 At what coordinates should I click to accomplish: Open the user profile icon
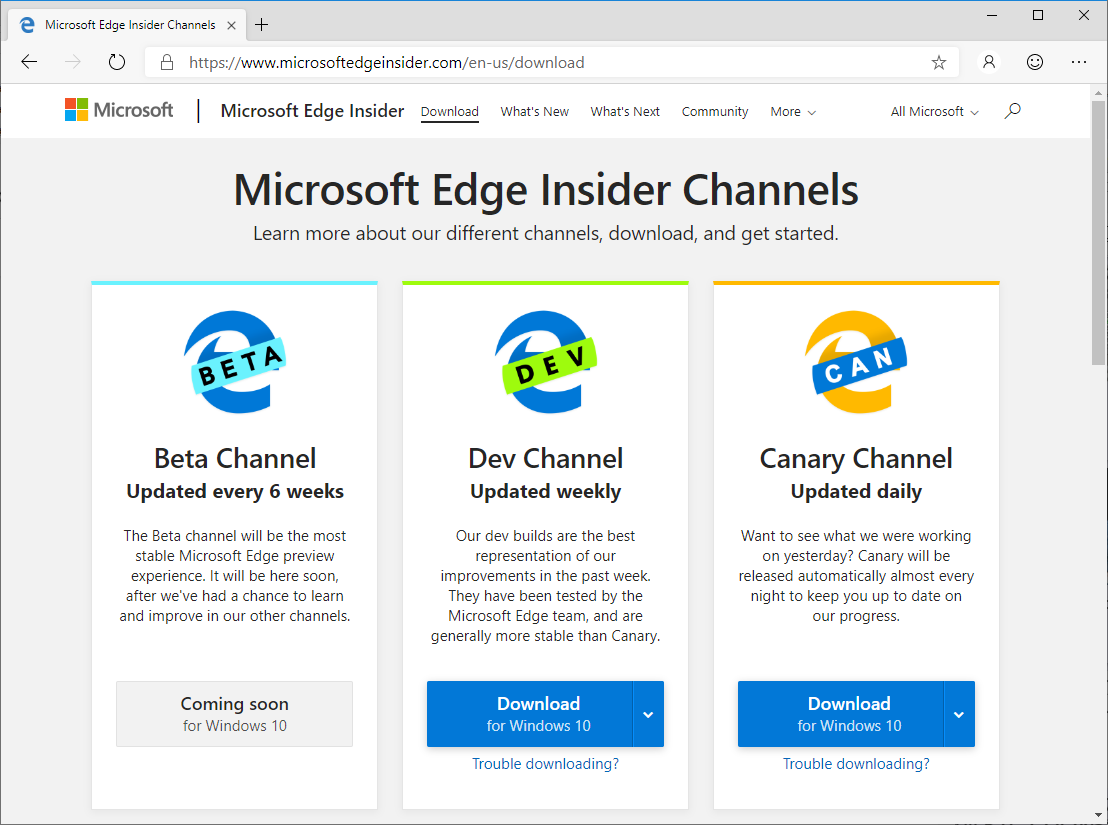tap(989, 62)
